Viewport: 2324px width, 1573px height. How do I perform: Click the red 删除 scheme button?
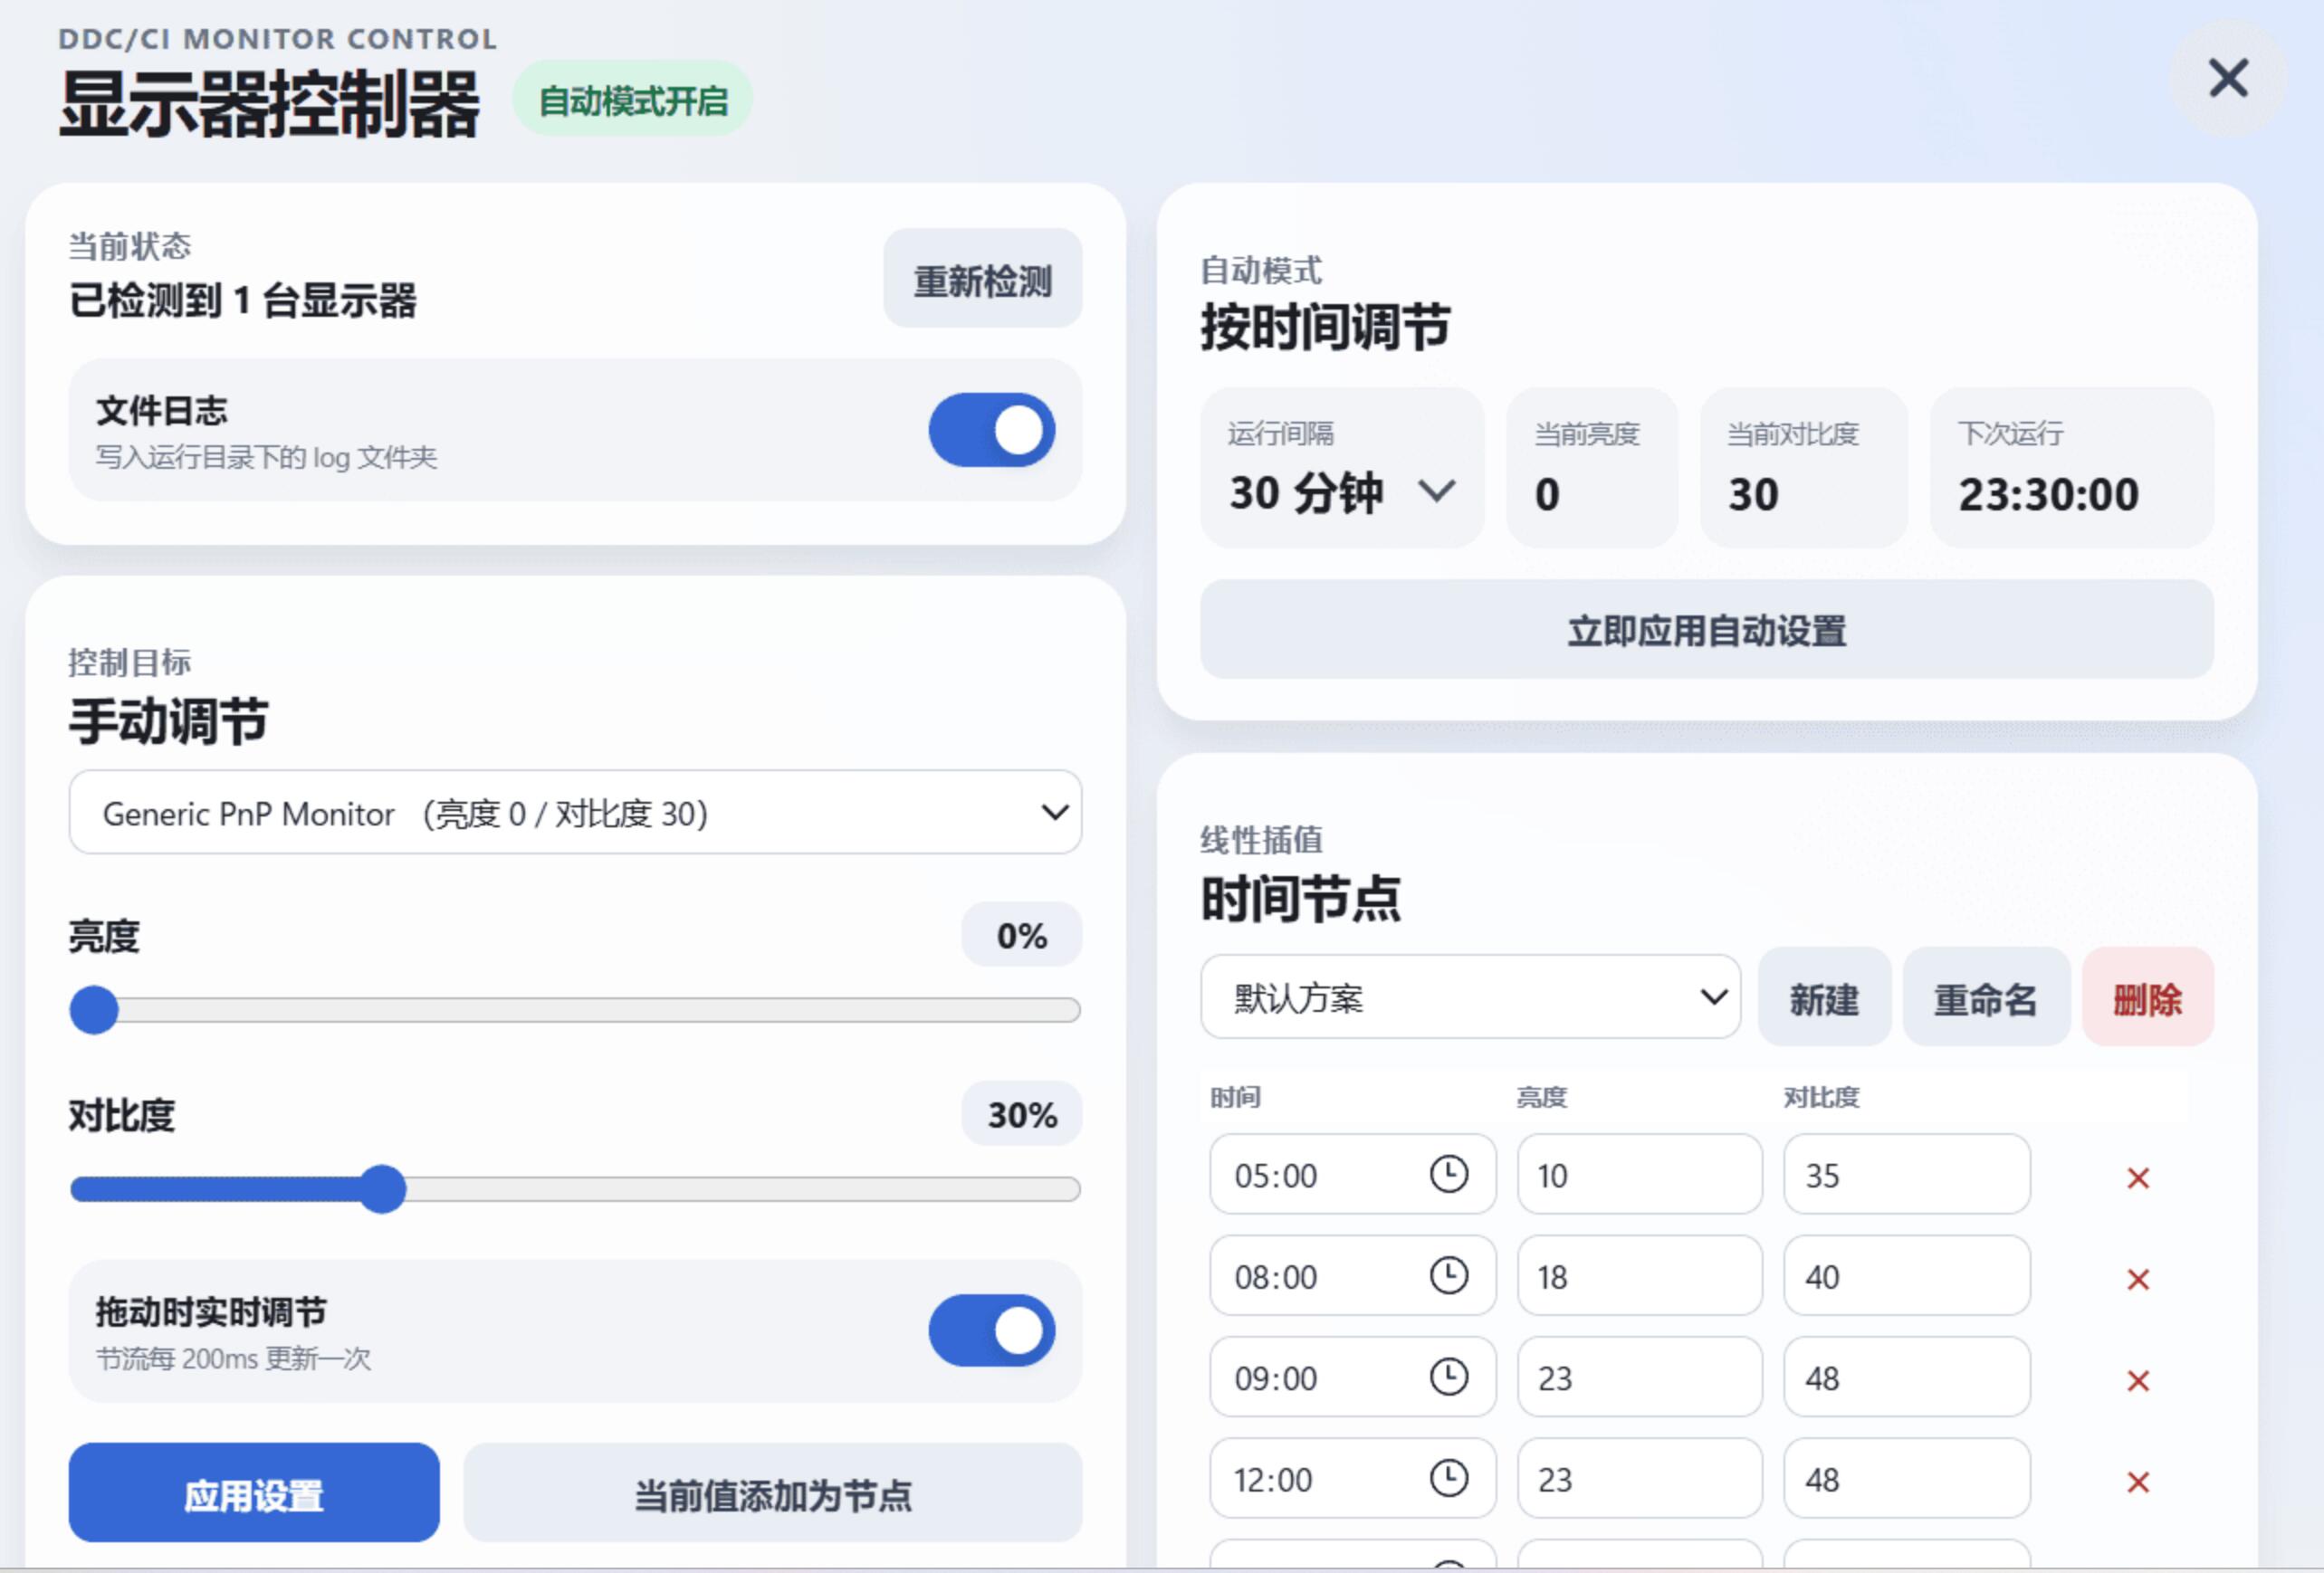click(2147, 997)
